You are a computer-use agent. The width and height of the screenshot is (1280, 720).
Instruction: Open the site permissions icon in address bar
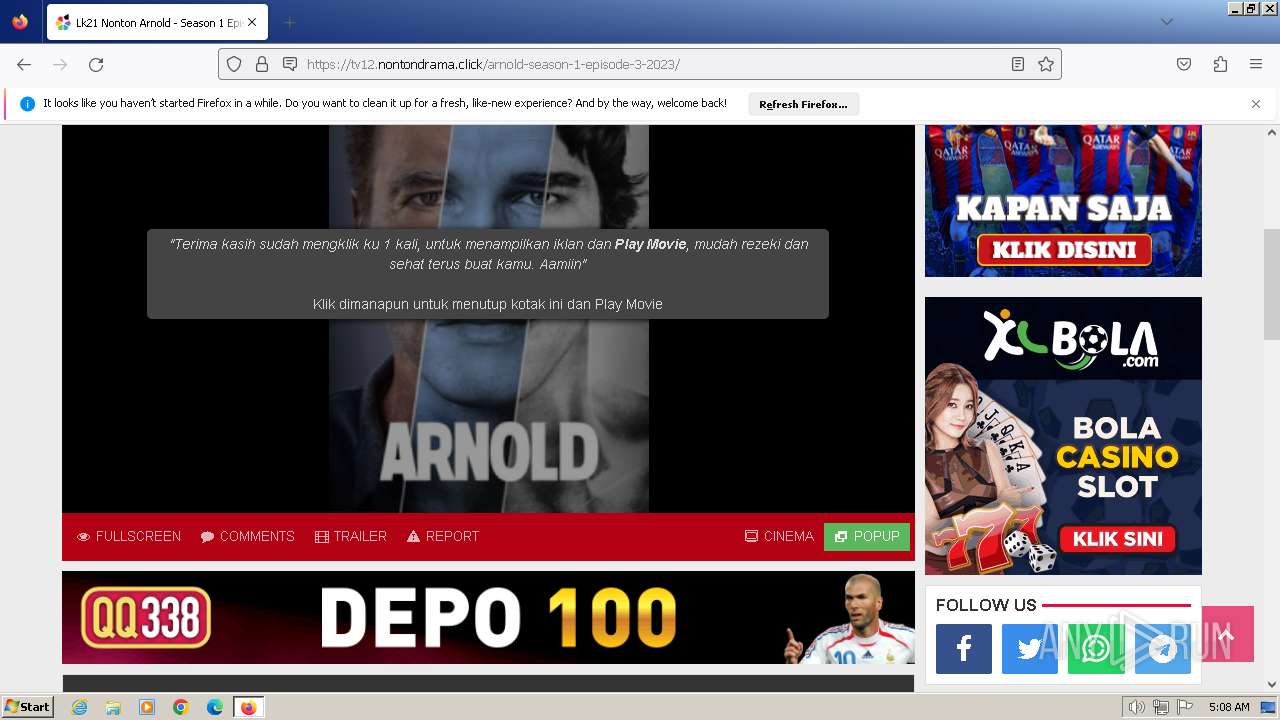click(x=290, y=64)
